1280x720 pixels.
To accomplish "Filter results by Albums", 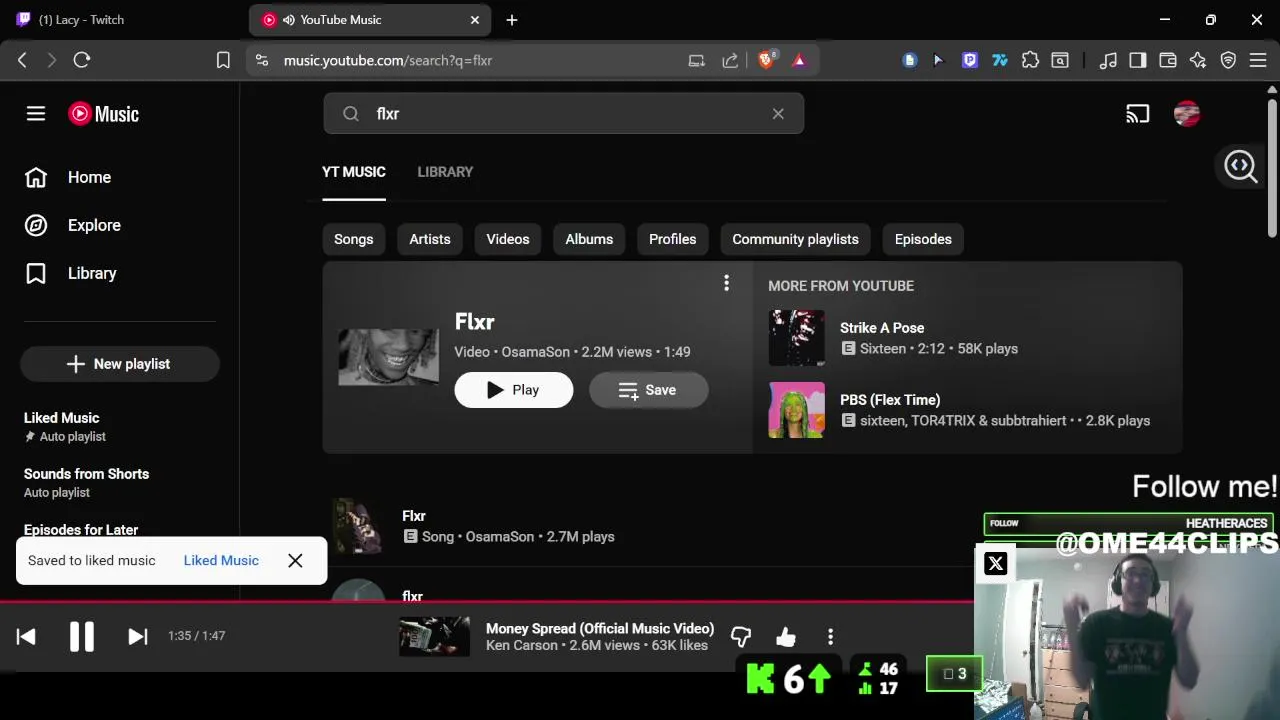I will pos(589,239).
